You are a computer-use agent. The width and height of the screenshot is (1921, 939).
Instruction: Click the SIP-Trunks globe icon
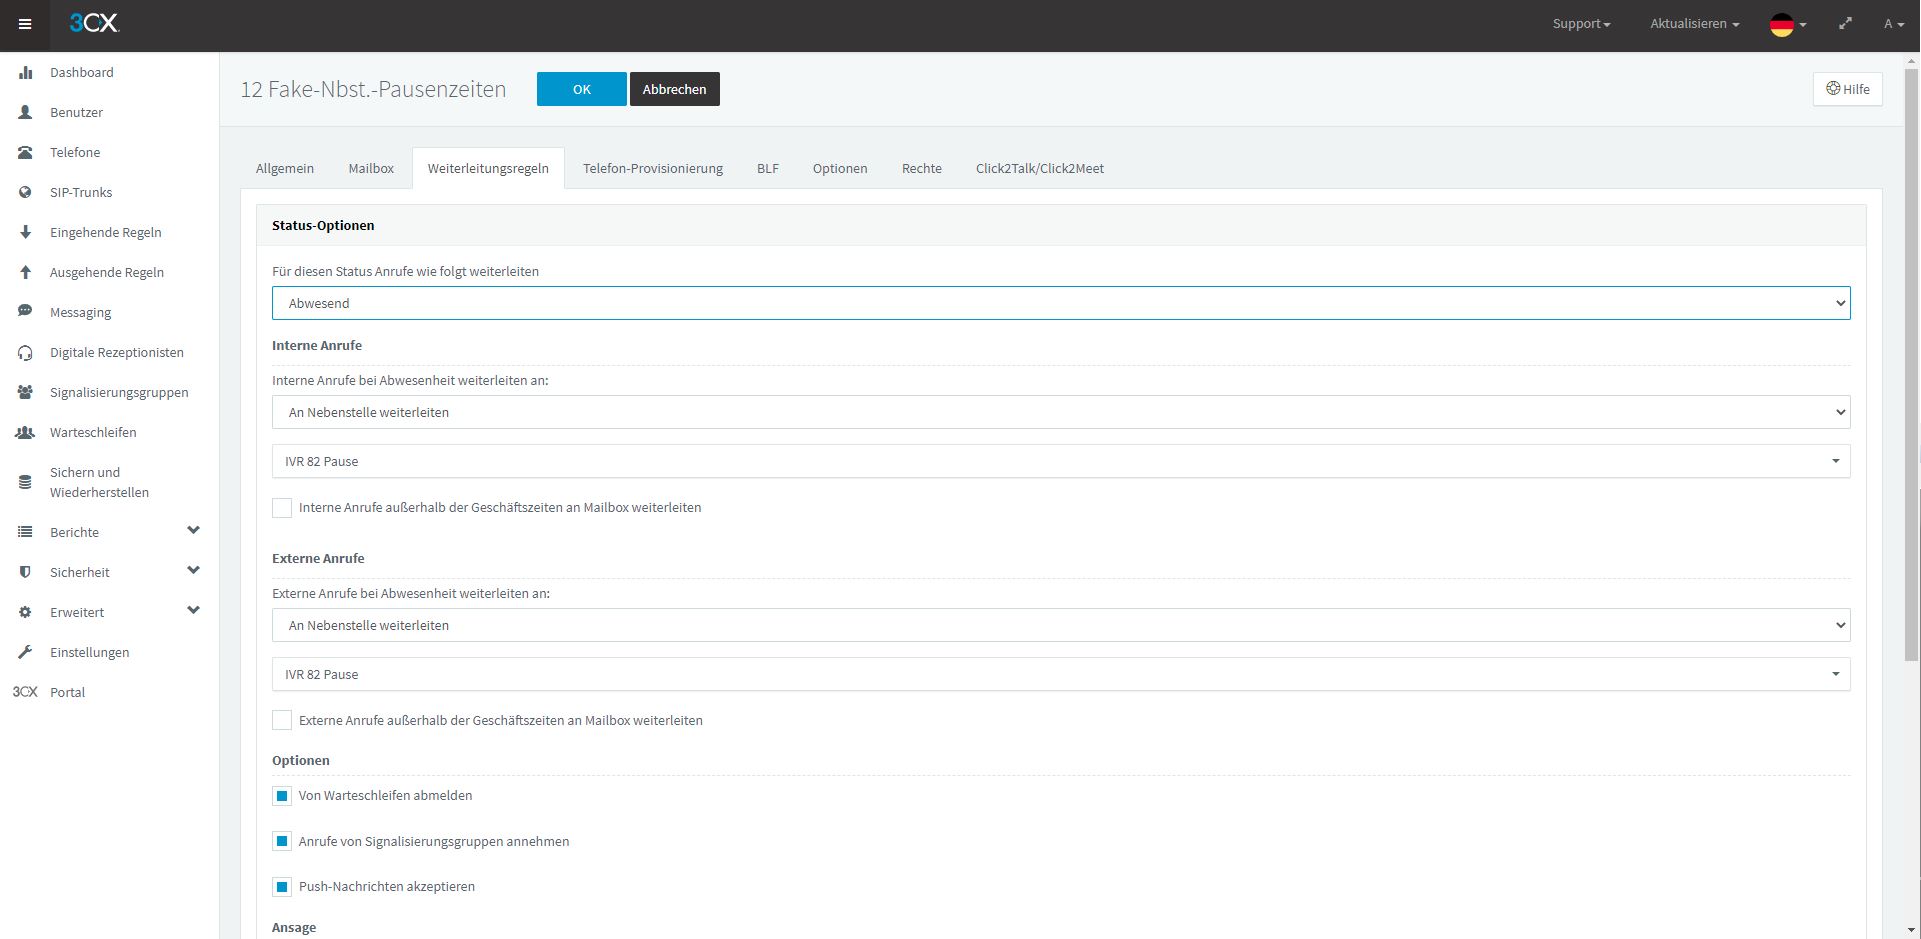tap(25, 193)
